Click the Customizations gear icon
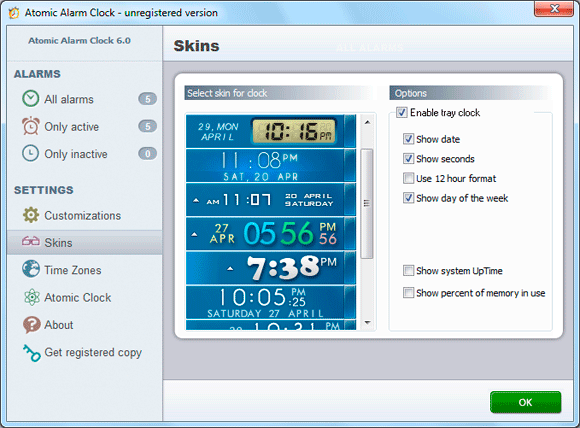 coord(31,215)
